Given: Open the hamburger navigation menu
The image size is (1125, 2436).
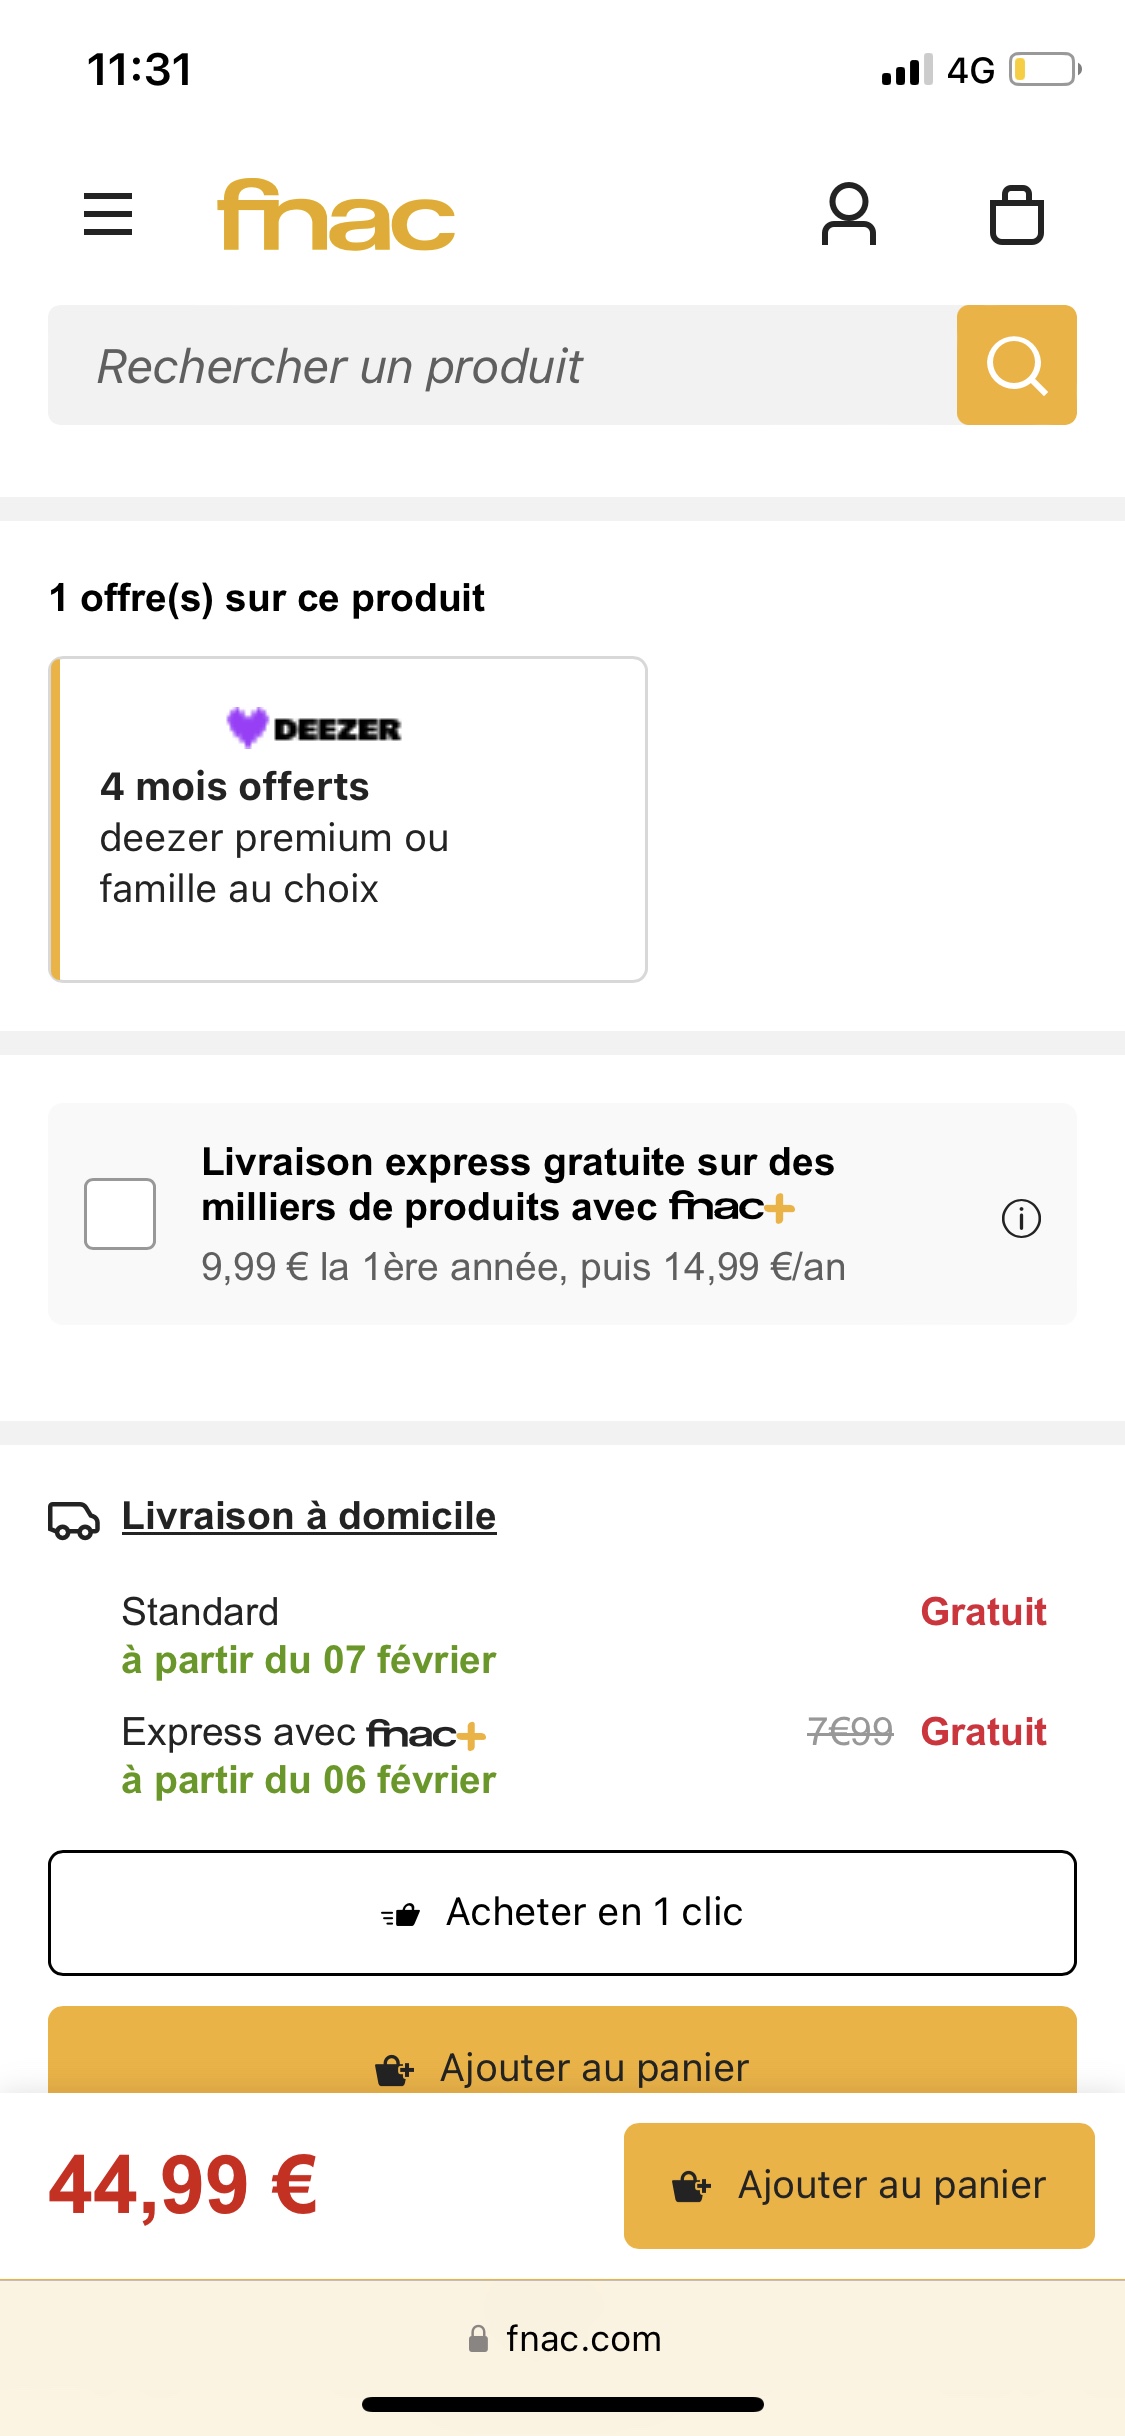Looking at the screenshot, I should tap(108, 214).
